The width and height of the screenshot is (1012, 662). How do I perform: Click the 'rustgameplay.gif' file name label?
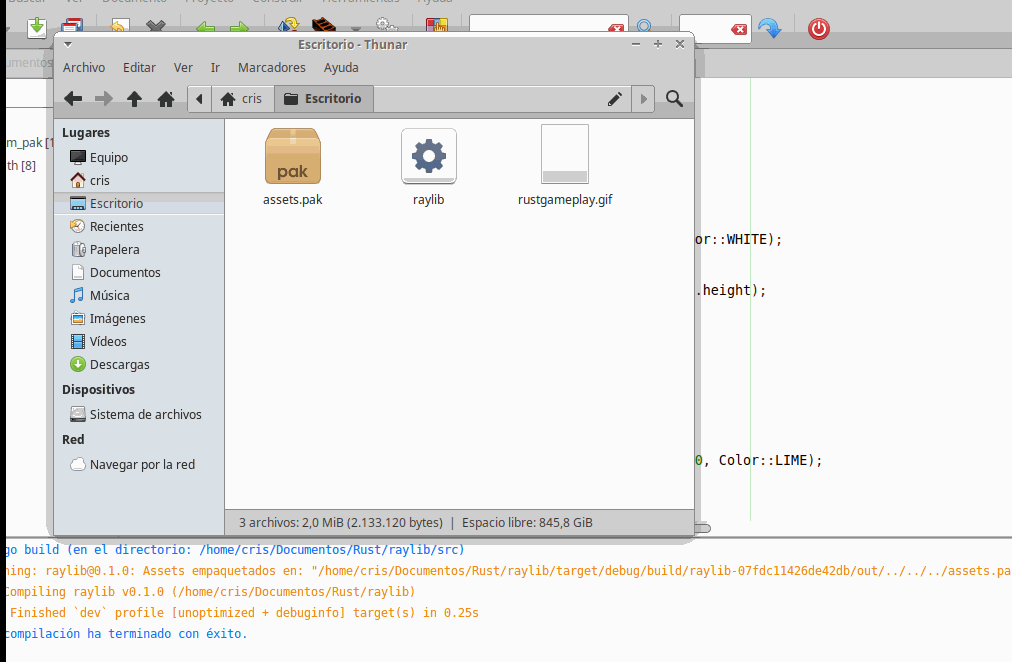[565, 200]
